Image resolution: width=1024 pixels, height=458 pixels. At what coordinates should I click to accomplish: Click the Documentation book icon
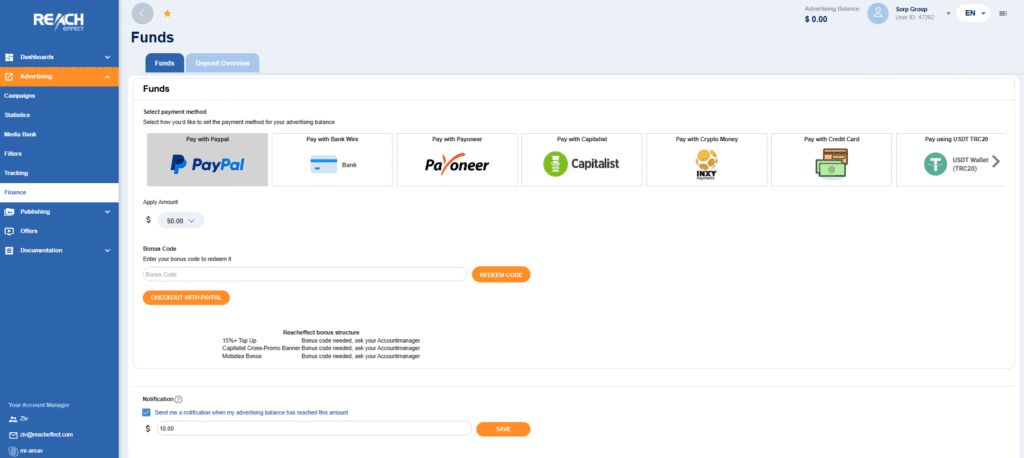(x=9, y=250)
